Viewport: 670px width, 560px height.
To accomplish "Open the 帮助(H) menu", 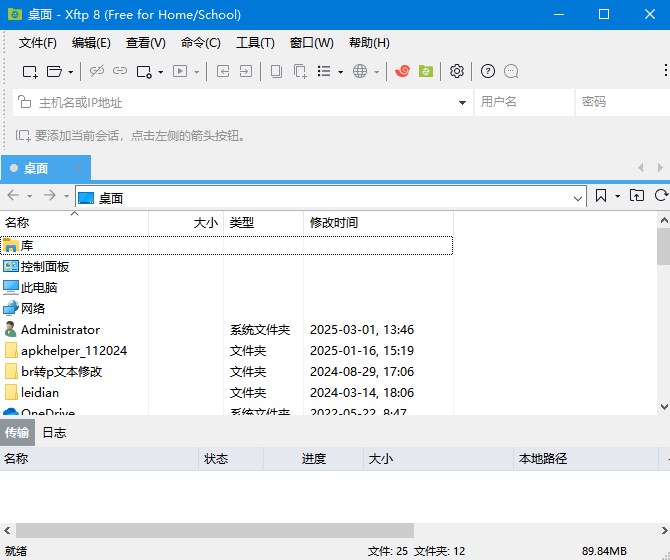I will [369, 43].
